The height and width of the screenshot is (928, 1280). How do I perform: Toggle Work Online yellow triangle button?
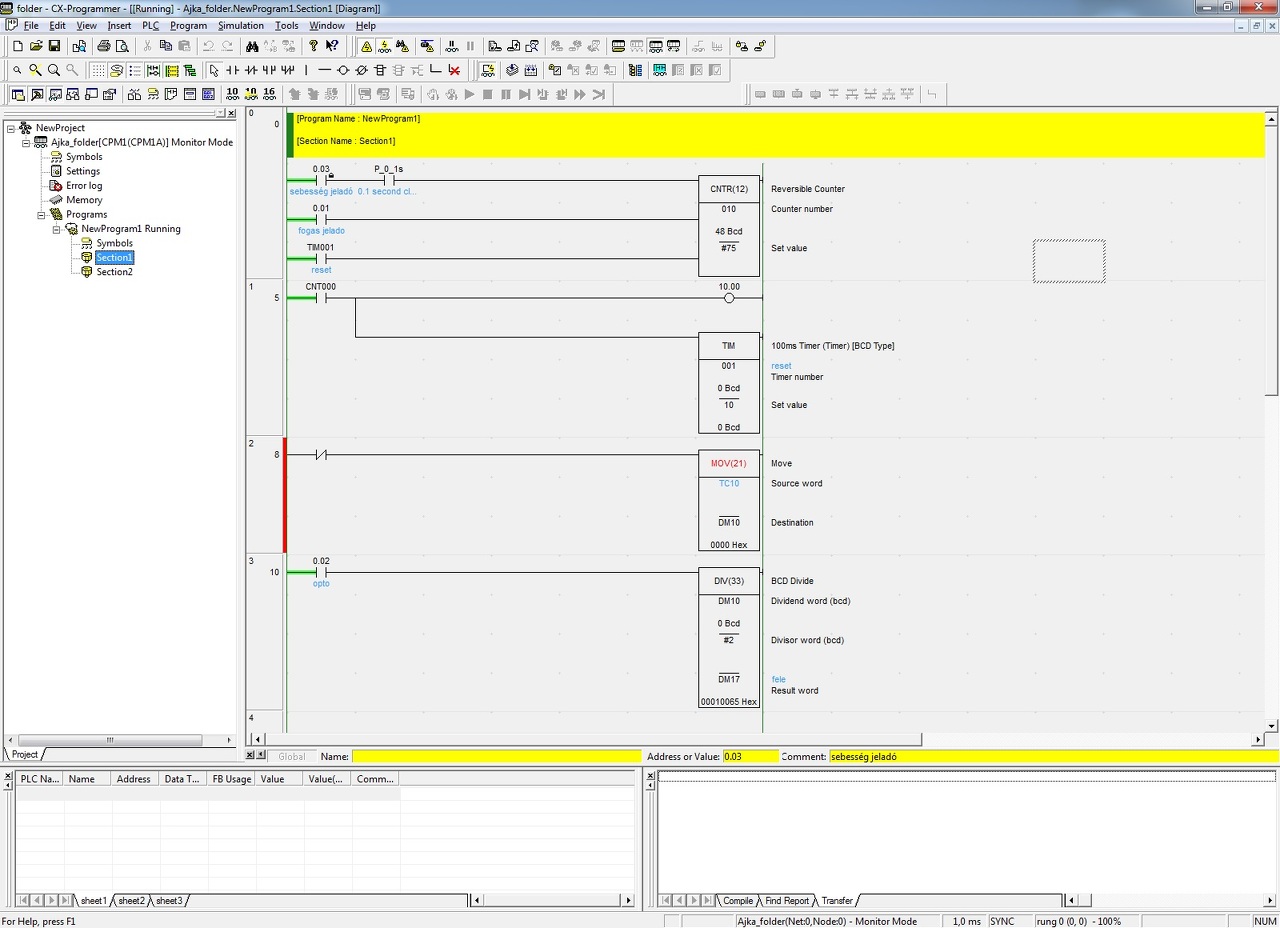tap(366, 46)
